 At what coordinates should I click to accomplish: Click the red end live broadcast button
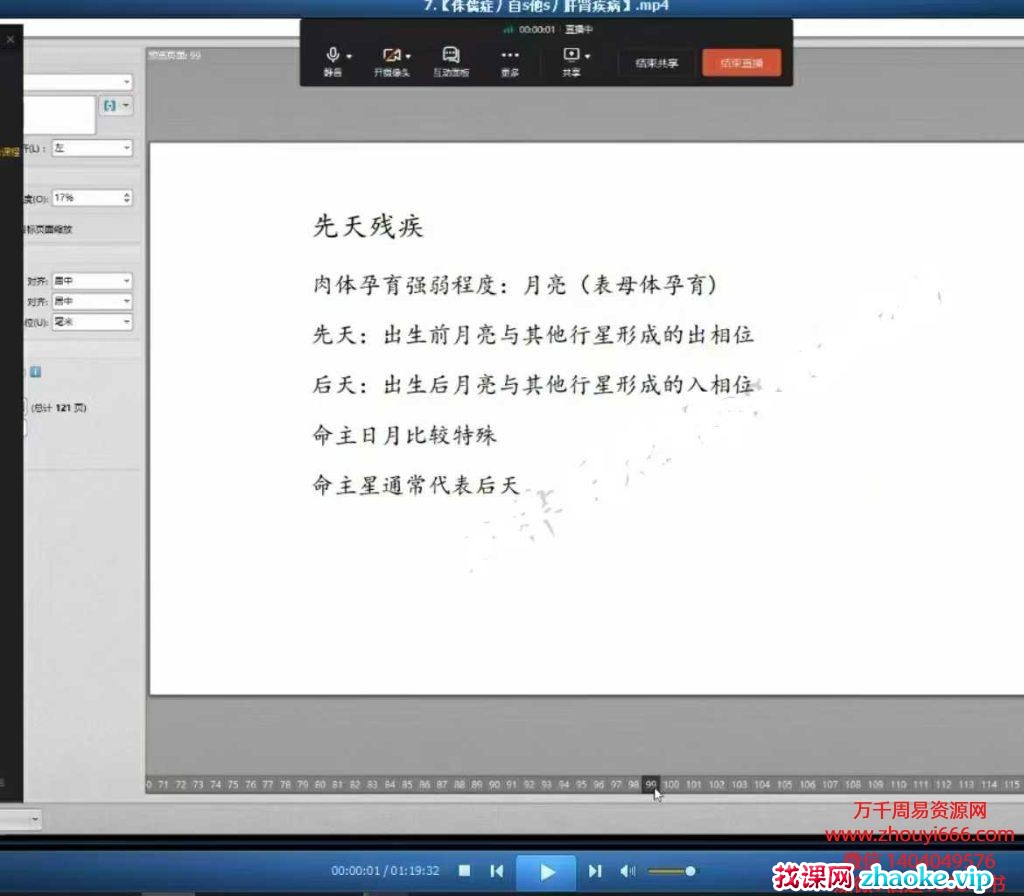[x=741, y=63]
